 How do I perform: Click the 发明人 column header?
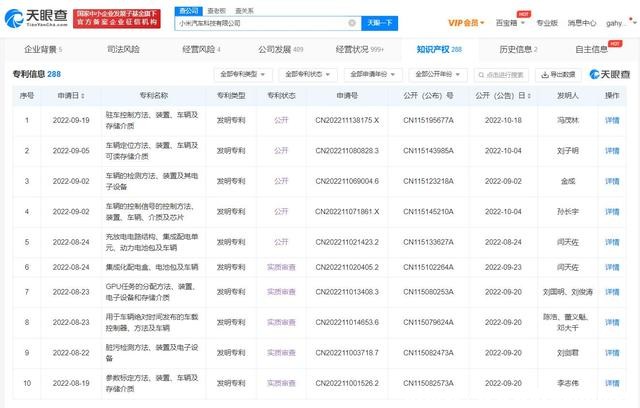click(568, 95)
